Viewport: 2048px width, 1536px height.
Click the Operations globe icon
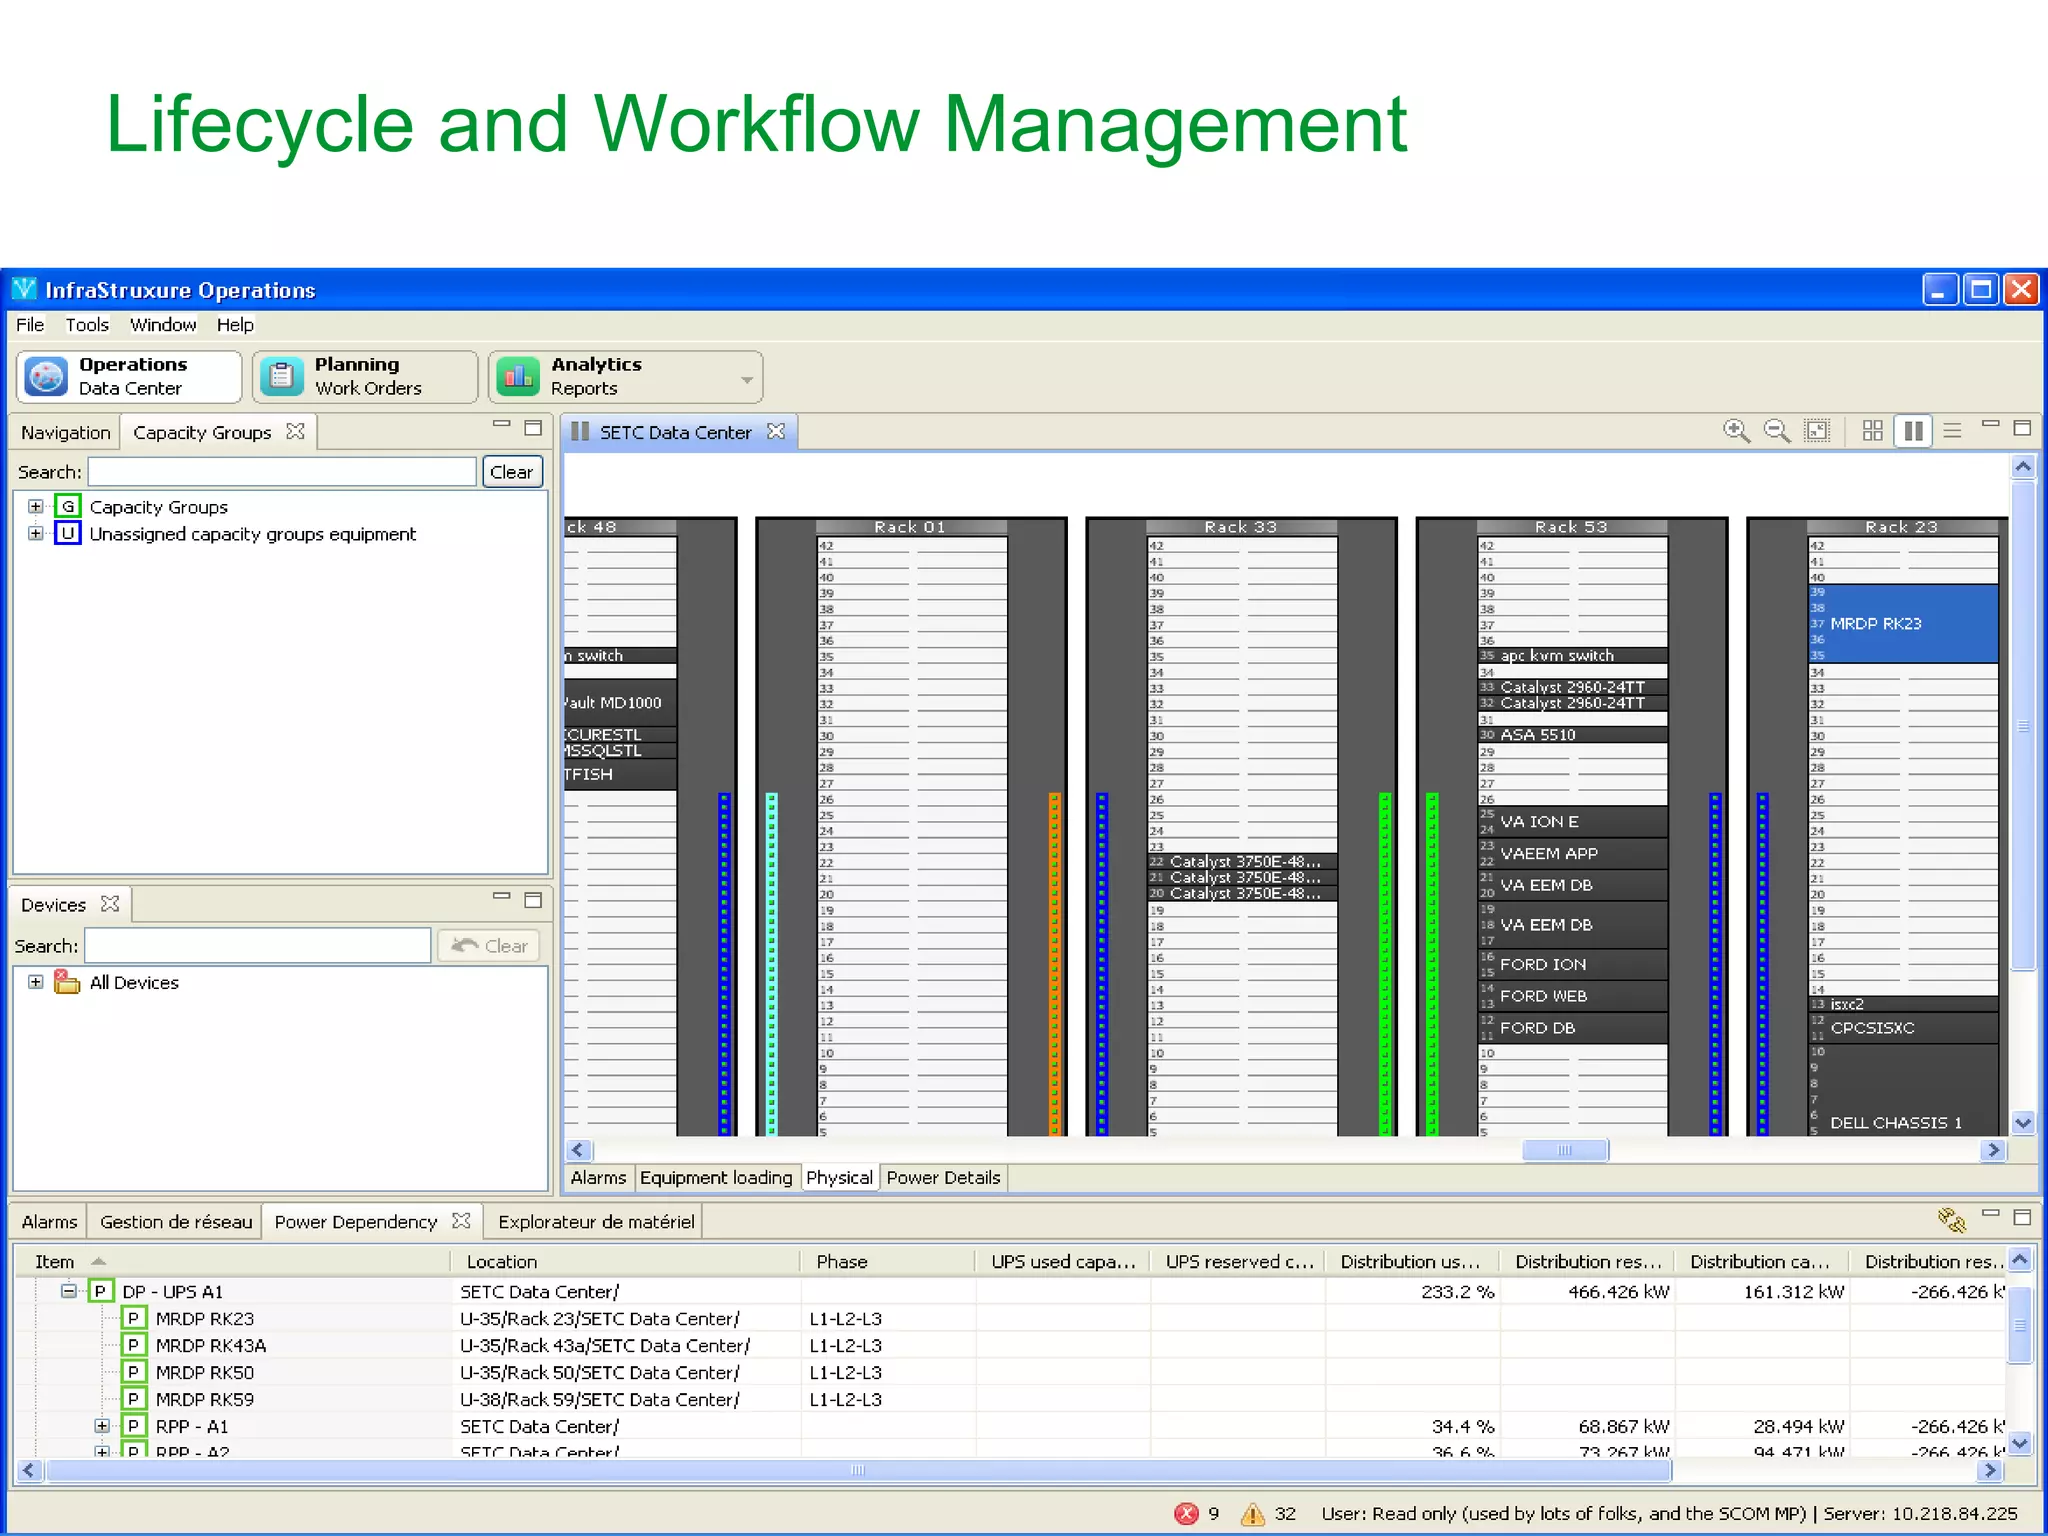click(x=46, y=377)
